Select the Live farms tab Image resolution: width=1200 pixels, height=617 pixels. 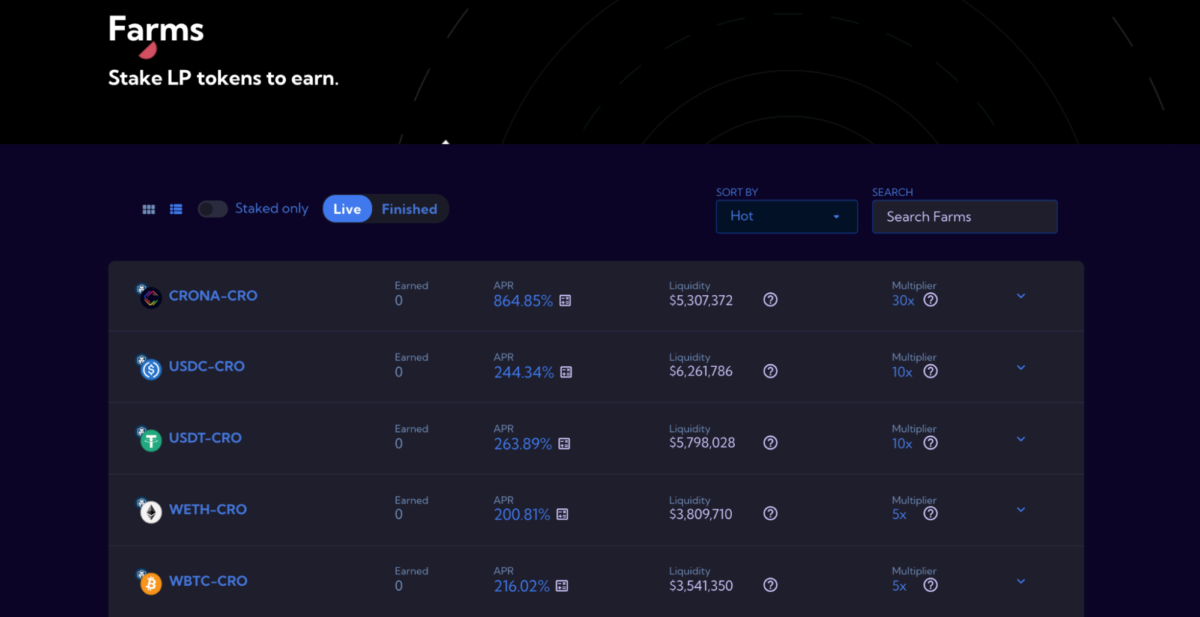(x=347, y=209)
